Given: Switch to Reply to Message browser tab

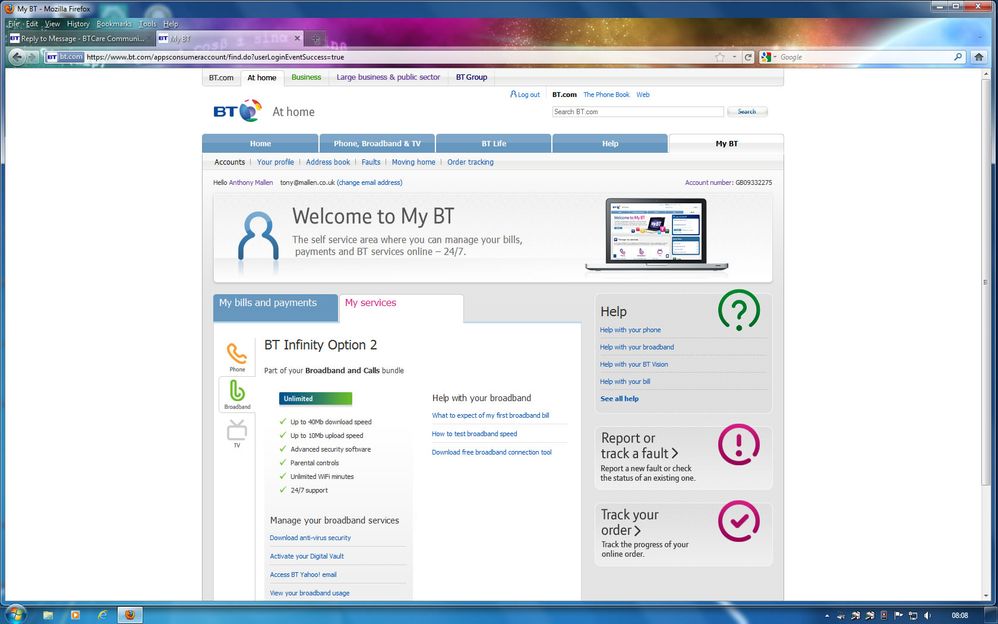Looking at the screenshot, I should pyautogui.click(x=79, y=39).
